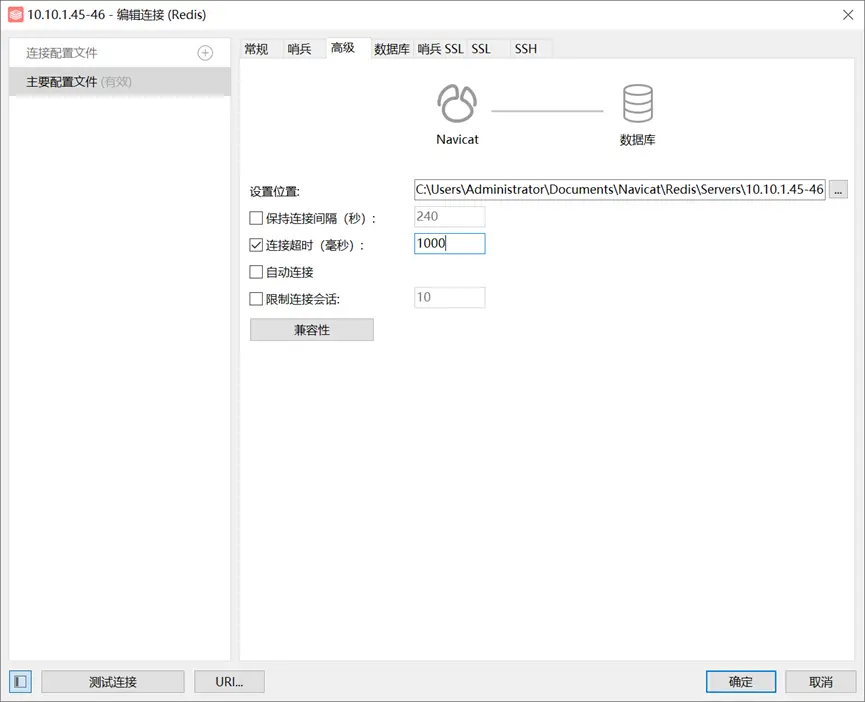Confirm with the 确定 button
The height and width of the screenshot is (702, 865).
(741, 682)
